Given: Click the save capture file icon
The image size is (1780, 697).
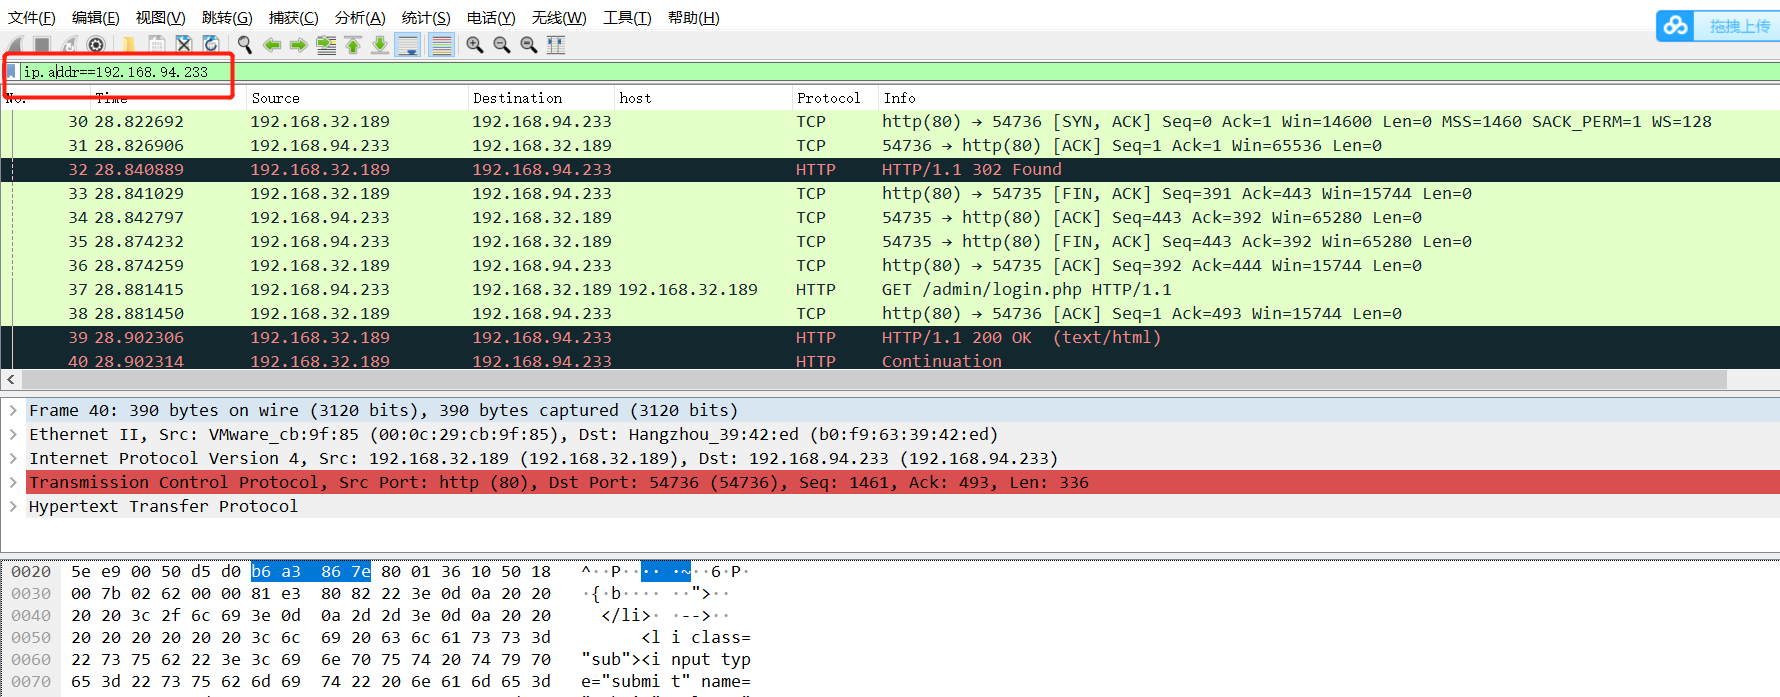Looking at the screenshot, I should click(157, 45).
